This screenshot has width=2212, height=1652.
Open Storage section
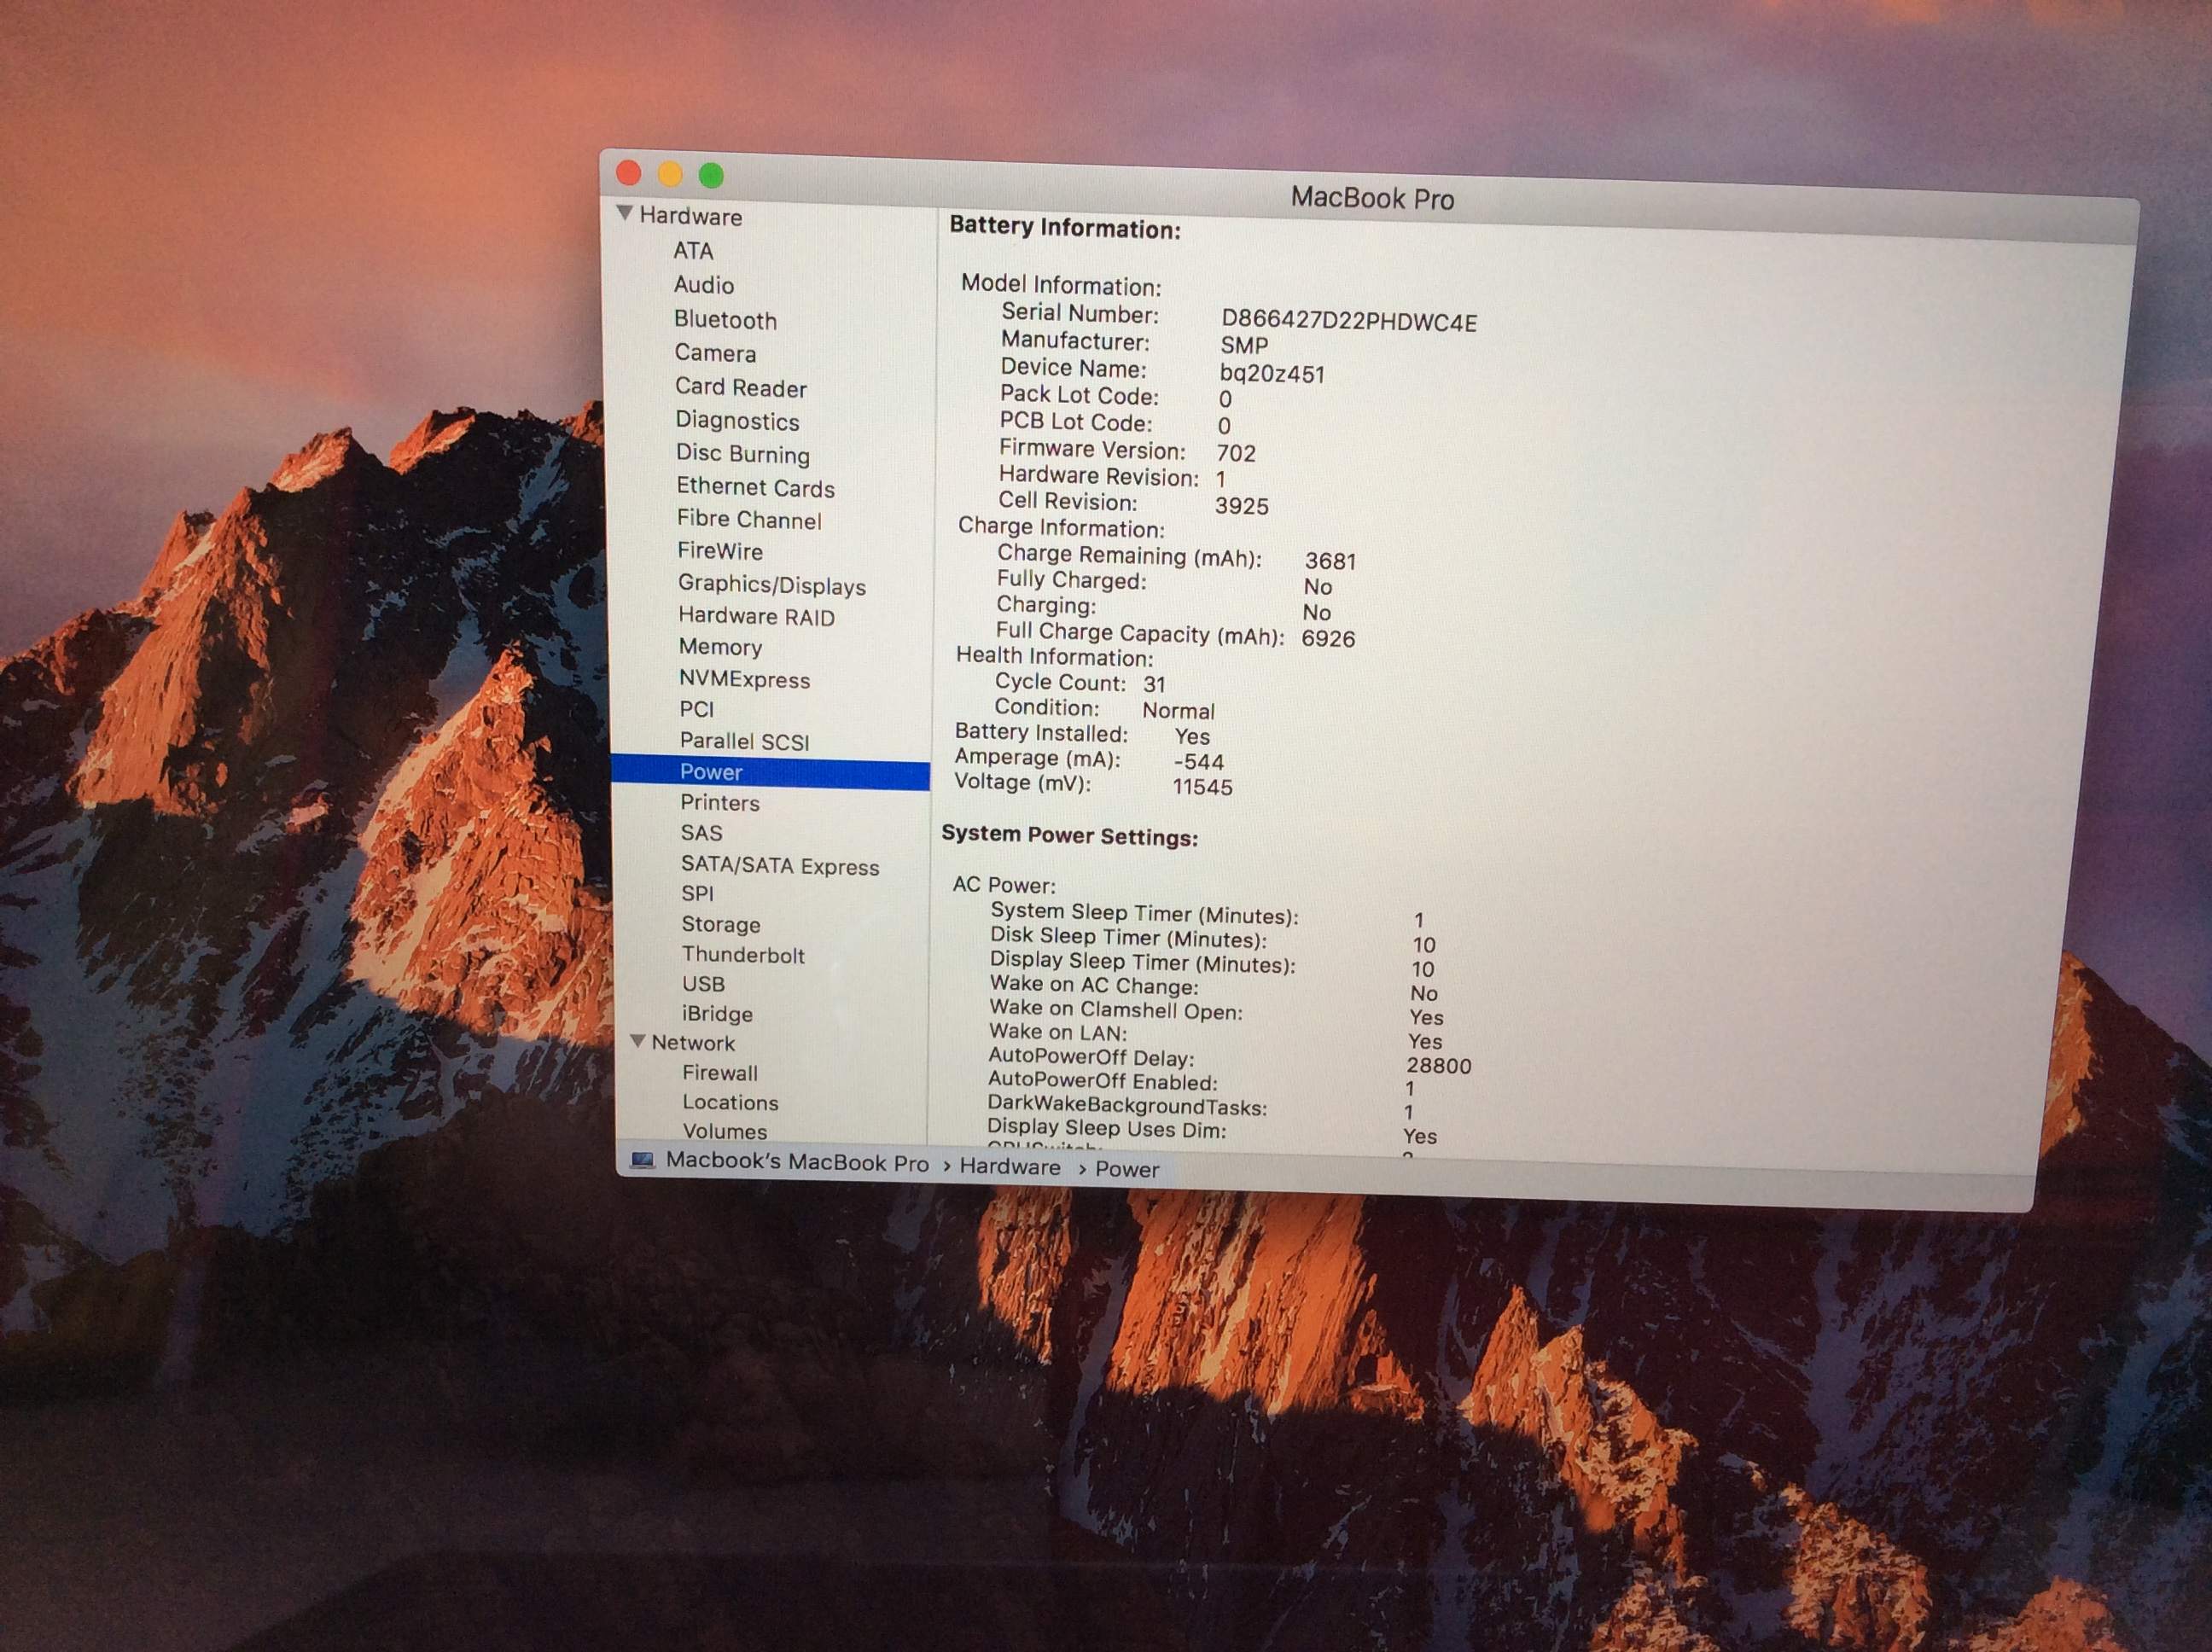click(x=721, y=924)
